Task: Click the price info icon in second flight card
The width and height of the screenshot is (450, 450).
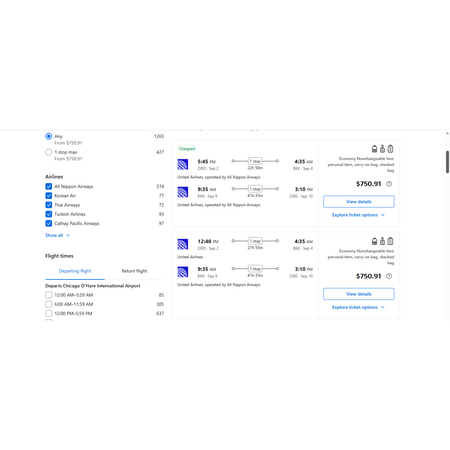Action: (x=389, y=276)
